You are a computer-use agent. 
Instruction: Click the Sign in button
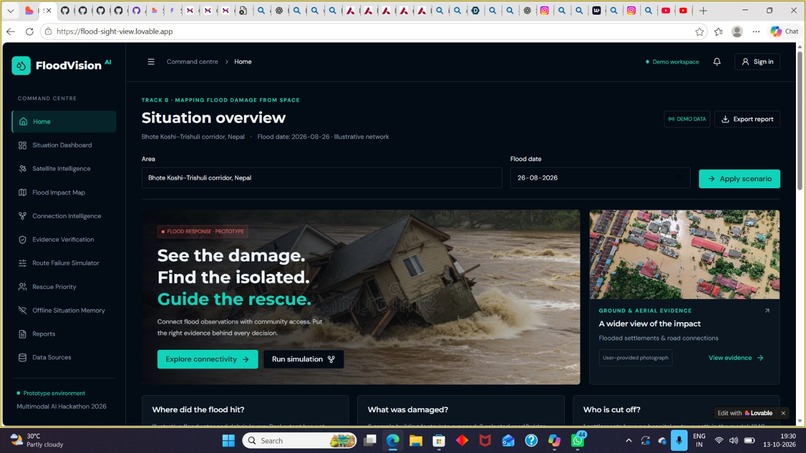point(757,62)
